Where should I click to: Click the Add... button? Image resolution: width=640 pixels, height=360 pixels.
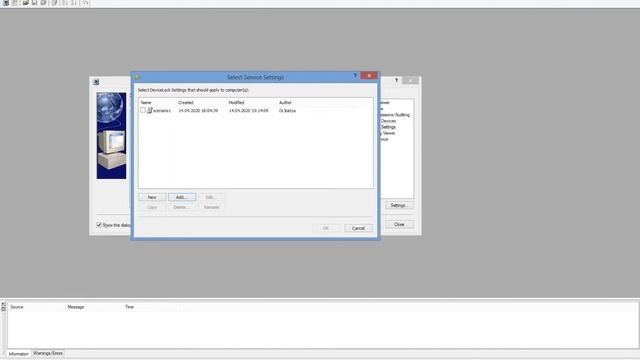click(182, 197)
